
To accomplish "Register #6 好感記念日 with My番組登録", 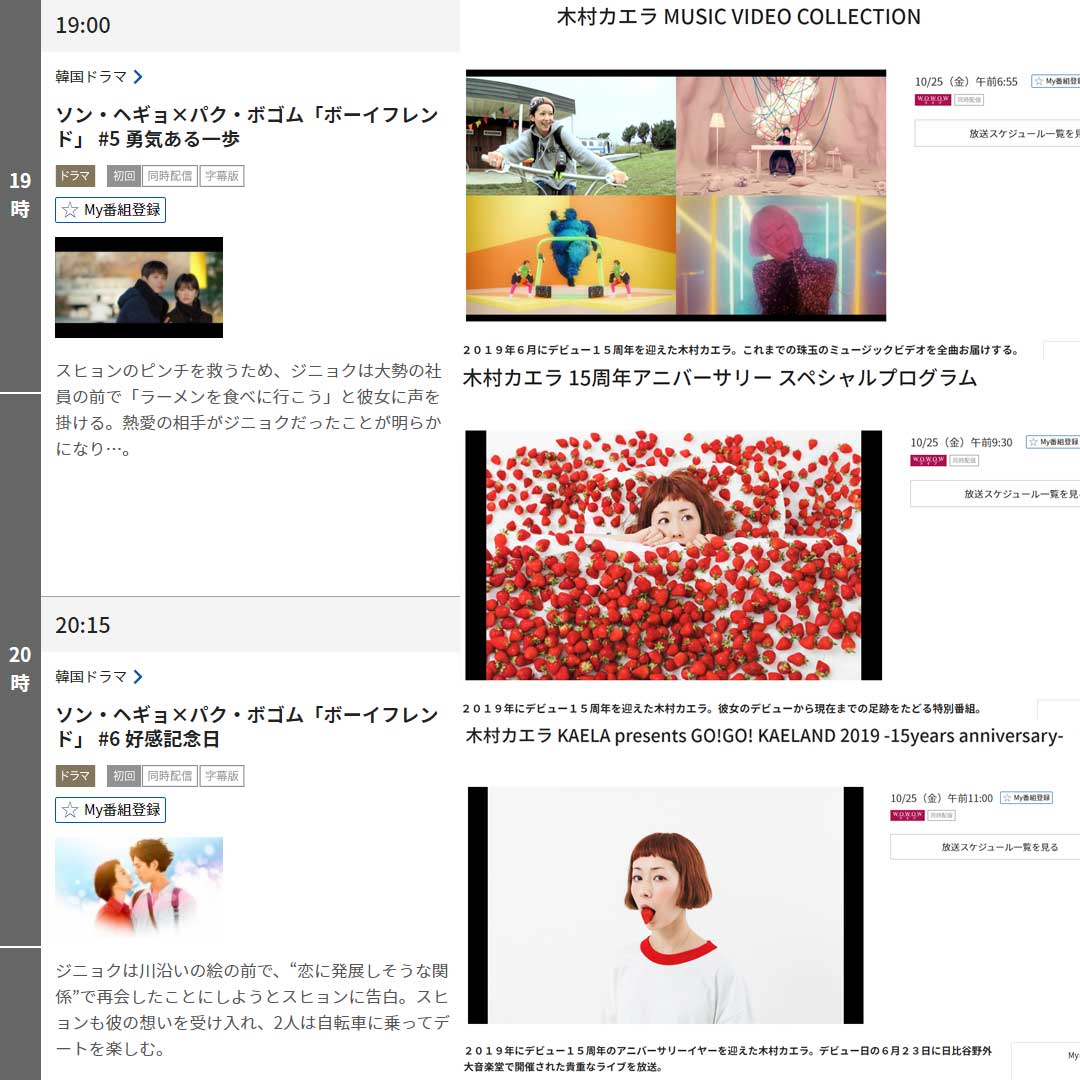I will [110, 810].
